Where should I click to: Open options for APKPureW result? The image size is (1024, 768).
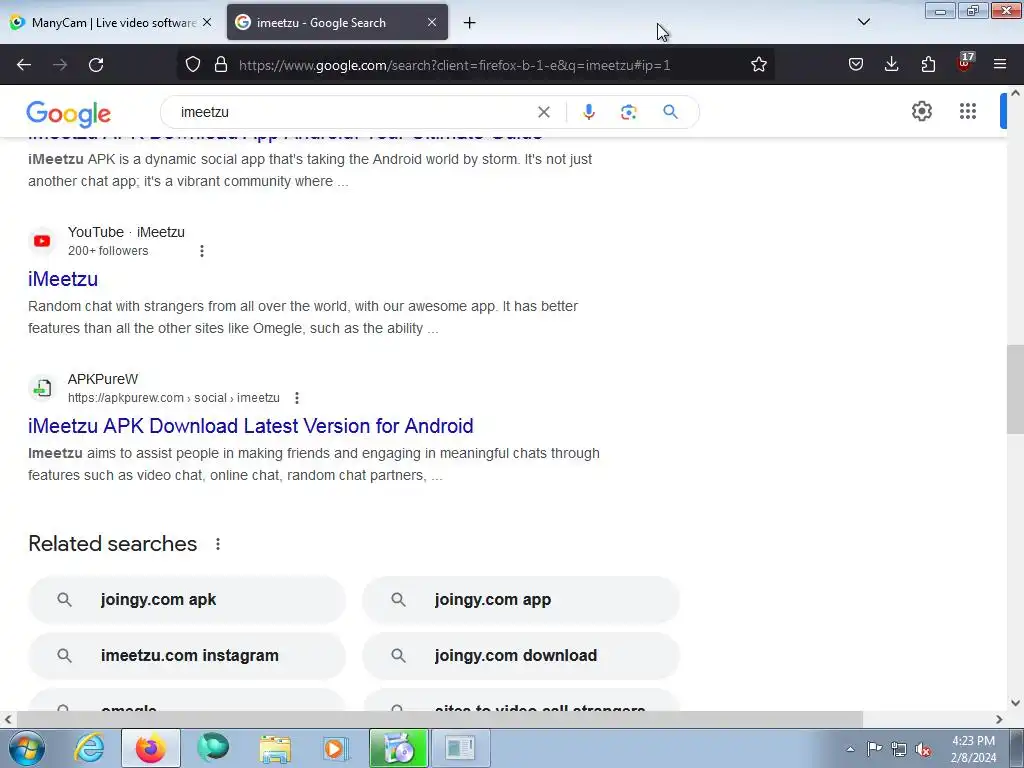296,398
